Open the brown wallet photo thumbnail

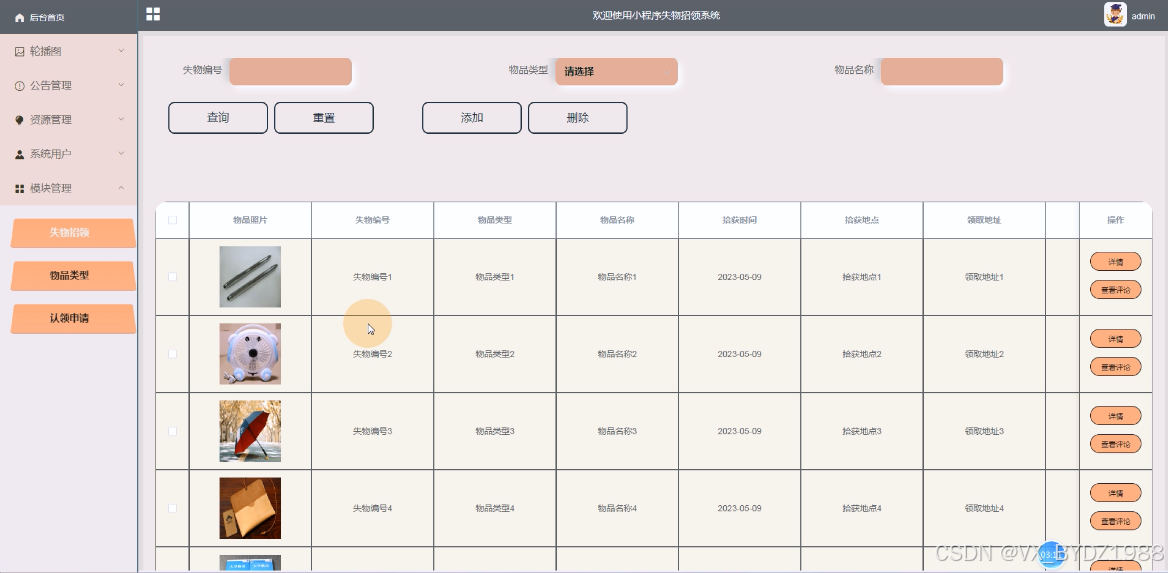(250, 508)
